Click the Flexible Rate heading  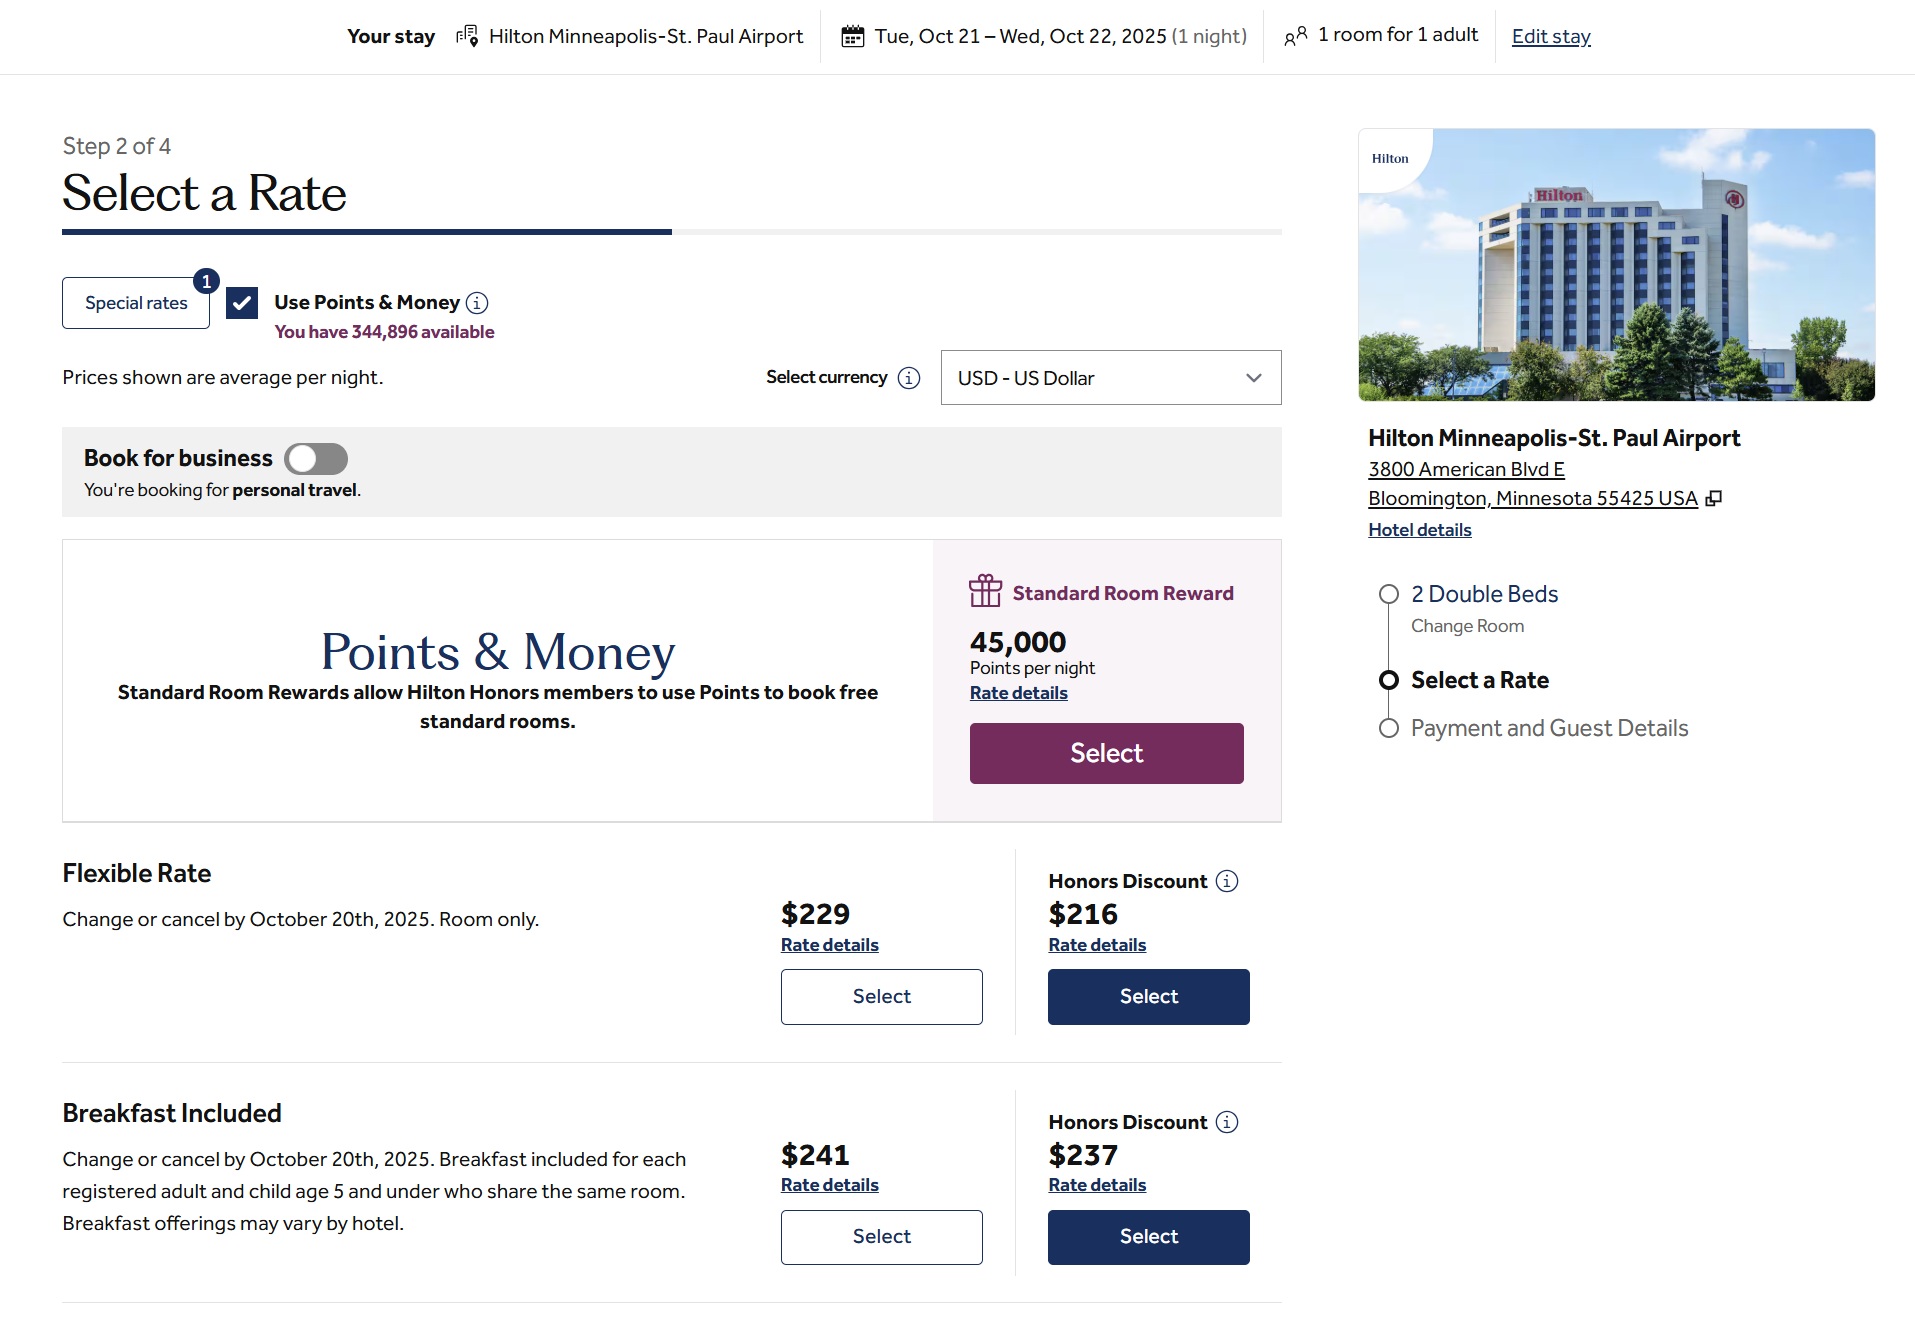point(136,873)
